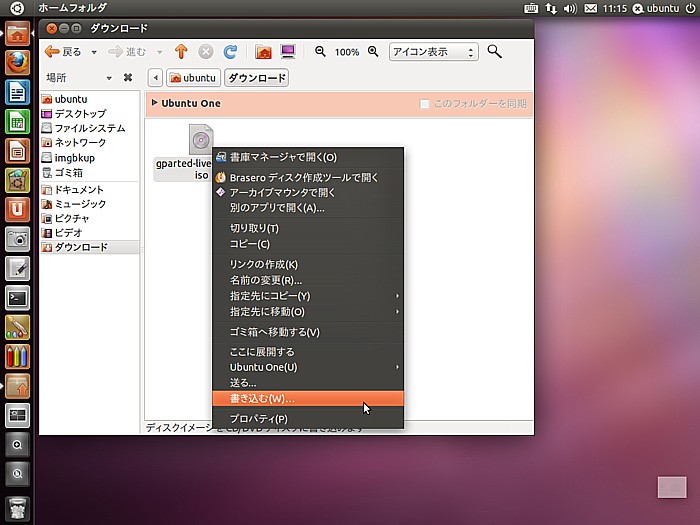Screen dimensions: 700x525
Task: Open the 場所 sidebar dropdown
Action: 109,78
